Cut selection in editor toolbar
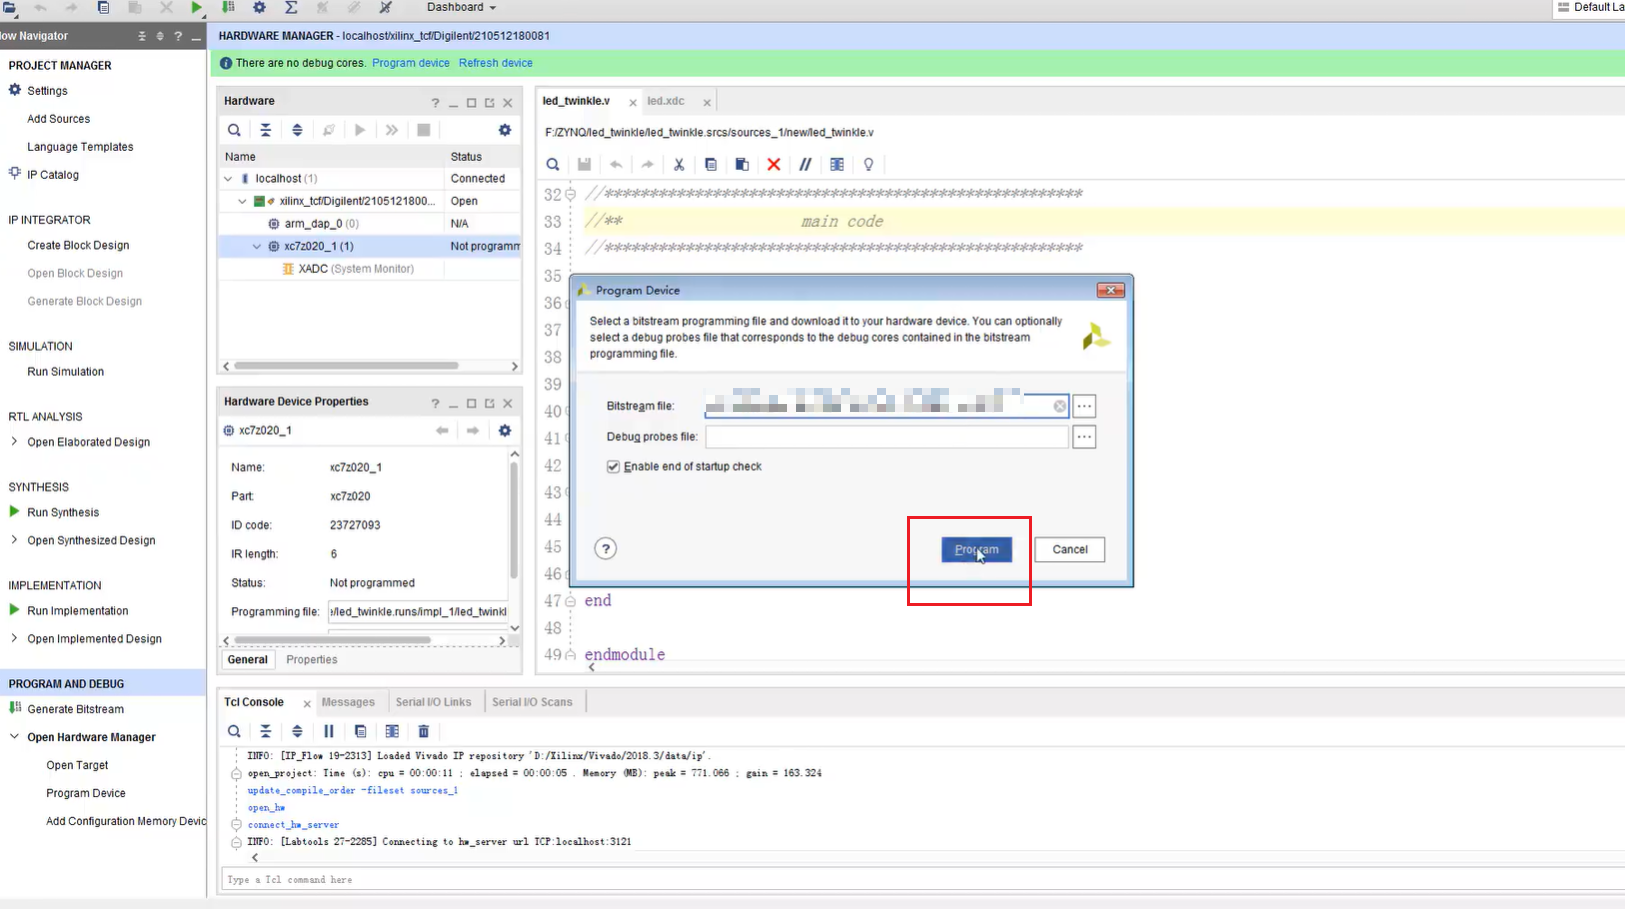Screen dimensions: 1625x909 click(x=679, y=164)
